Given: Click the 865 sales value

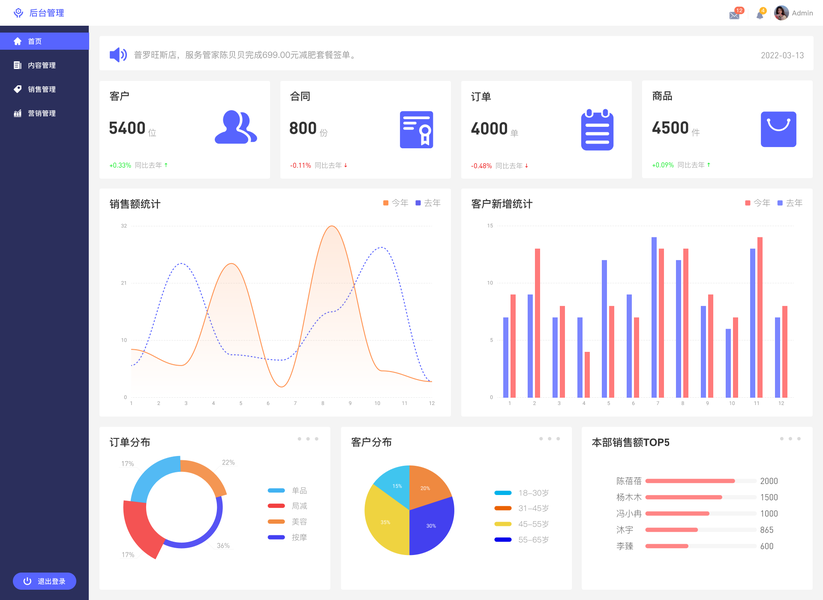Looking at the screenshot, I should [x=767, y=530].
